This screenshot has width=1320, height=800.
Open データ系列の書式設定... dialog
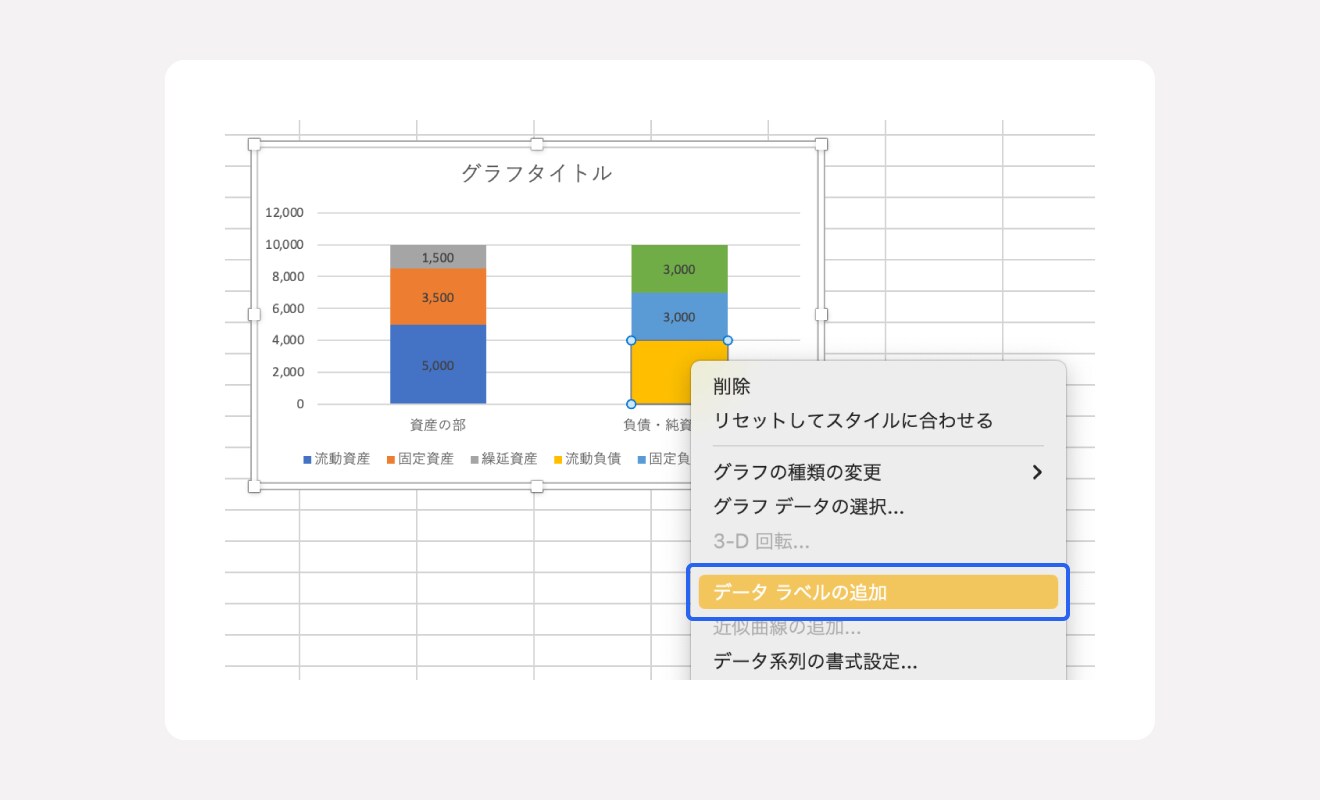tap(877, 661)
